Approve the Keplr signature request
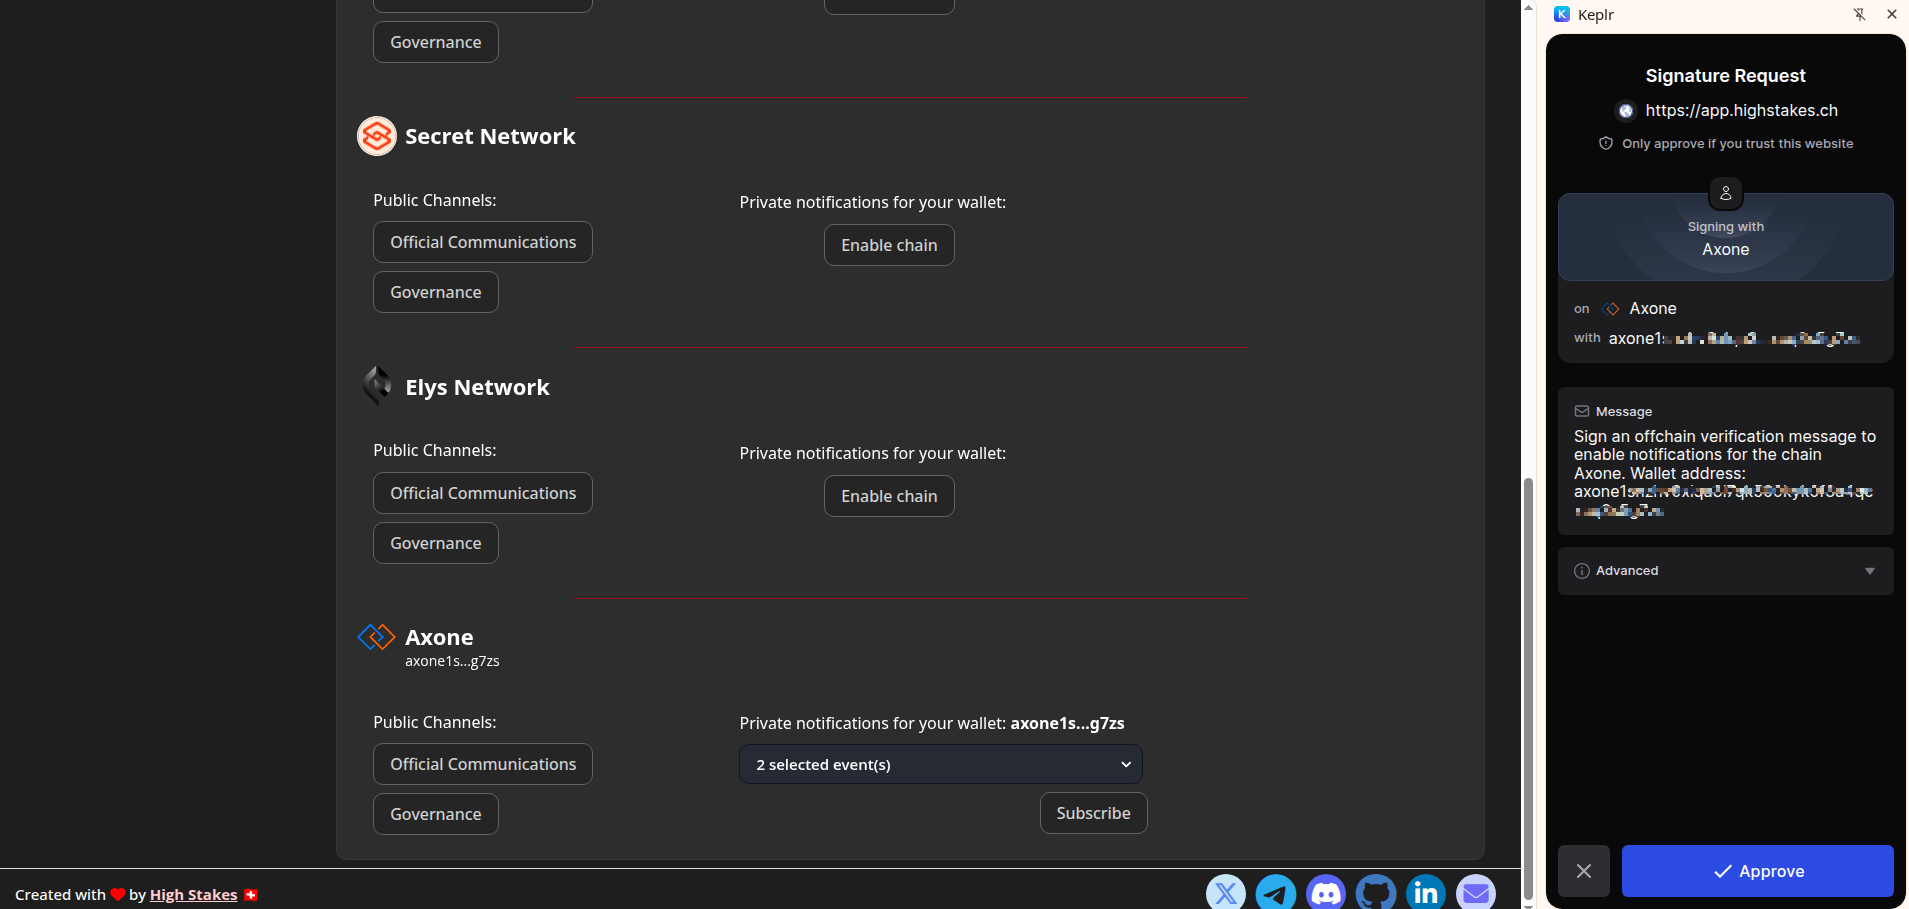 coord(1757,871)
